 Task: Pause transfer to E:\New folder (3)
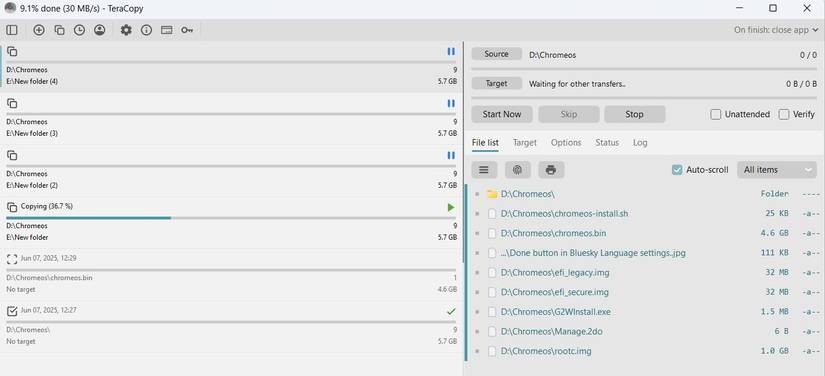point(451,104)
